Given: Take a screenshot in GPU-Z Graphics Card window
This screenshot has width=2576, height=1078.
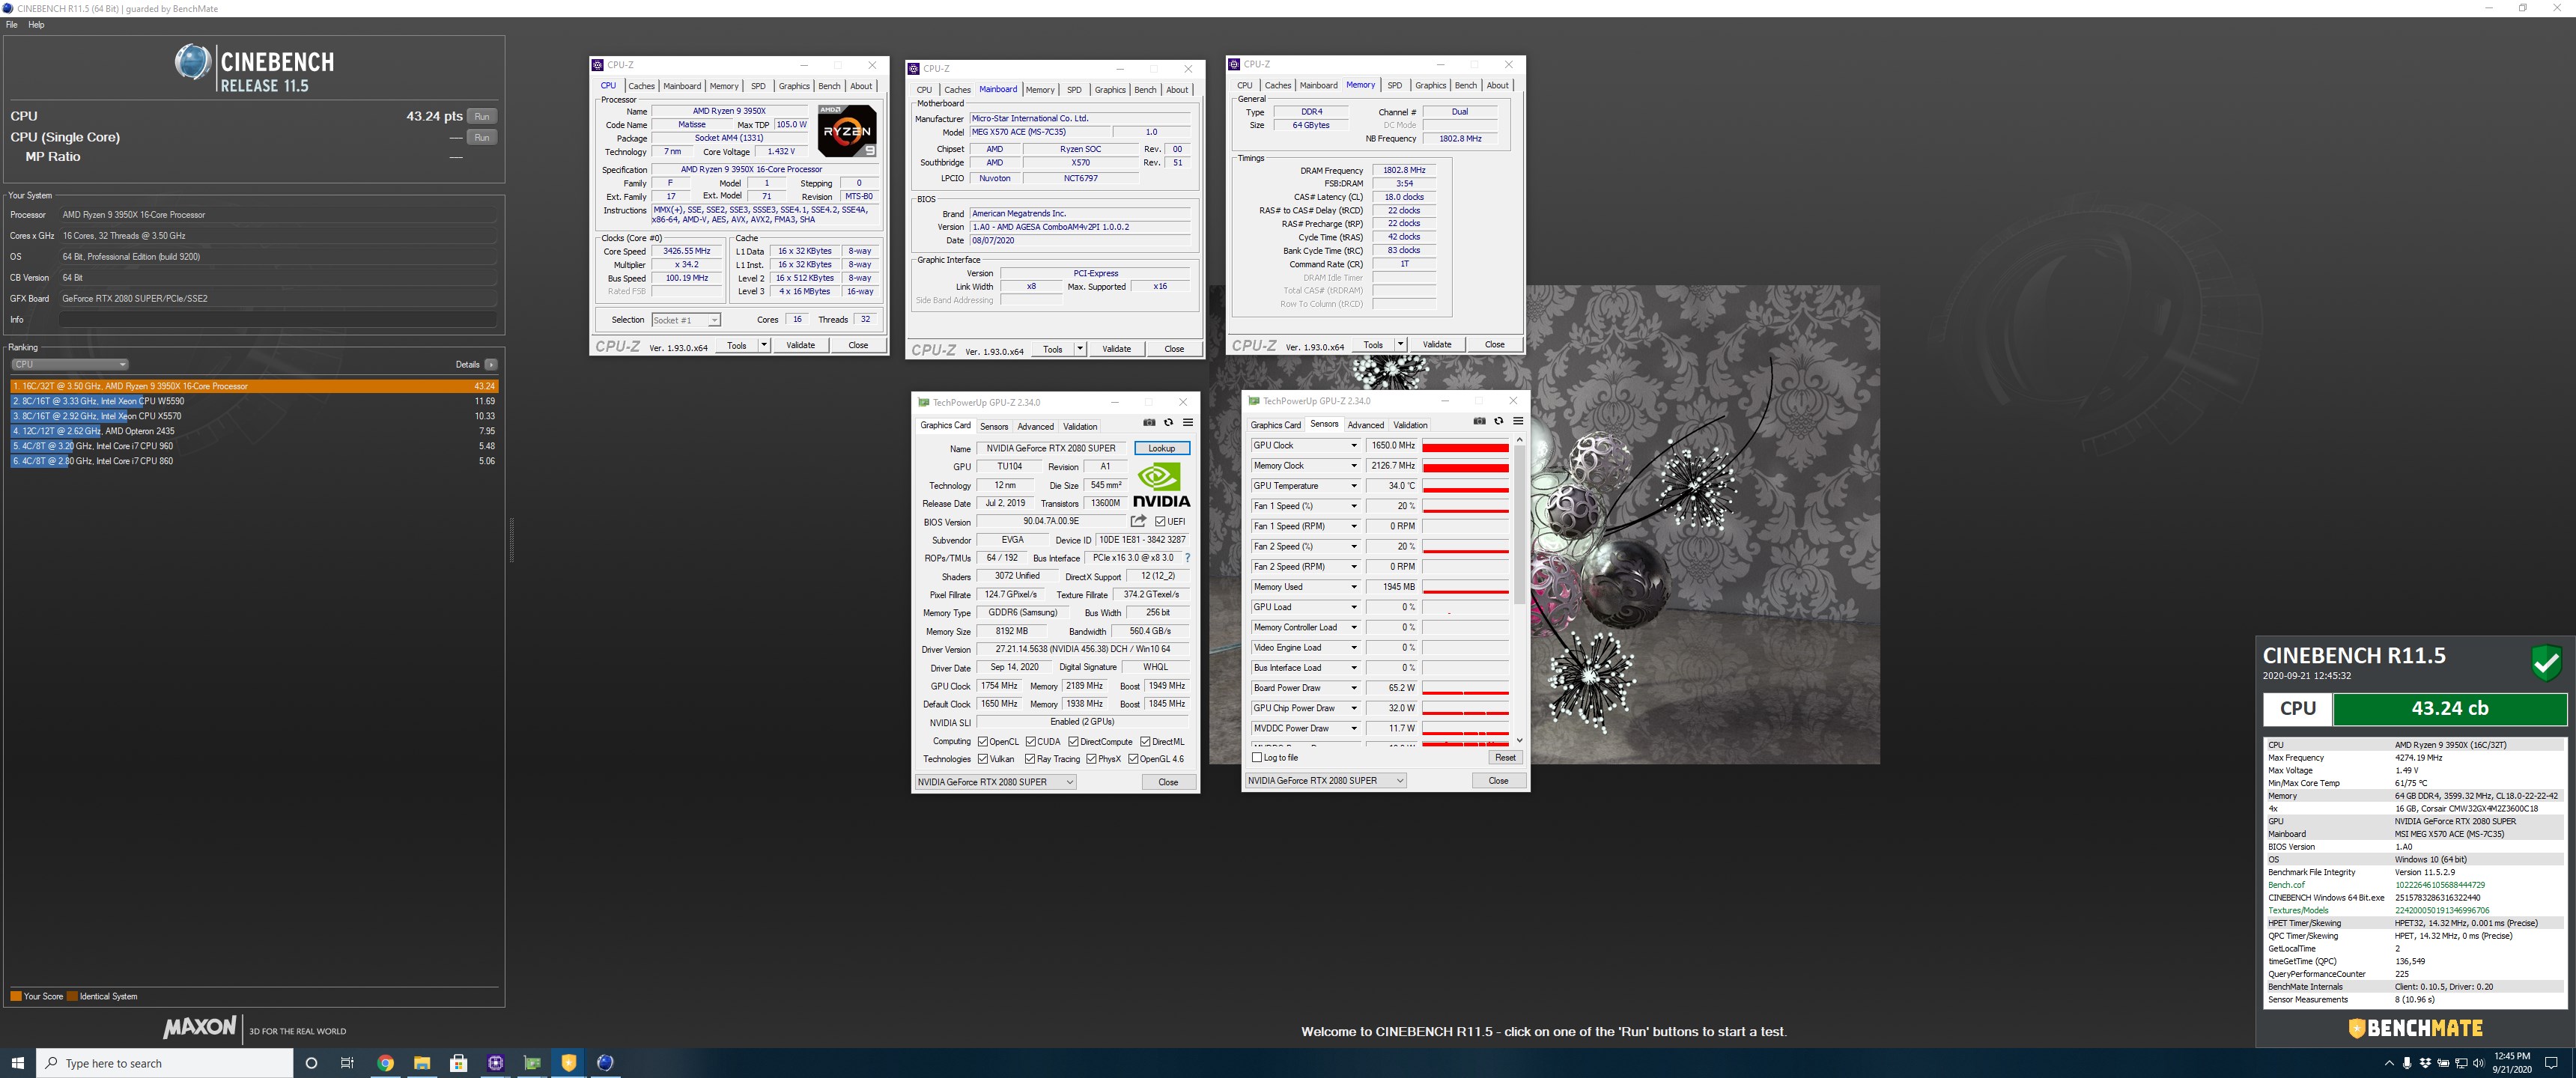Looking at the screenshot, I should tap(1149, 422).
